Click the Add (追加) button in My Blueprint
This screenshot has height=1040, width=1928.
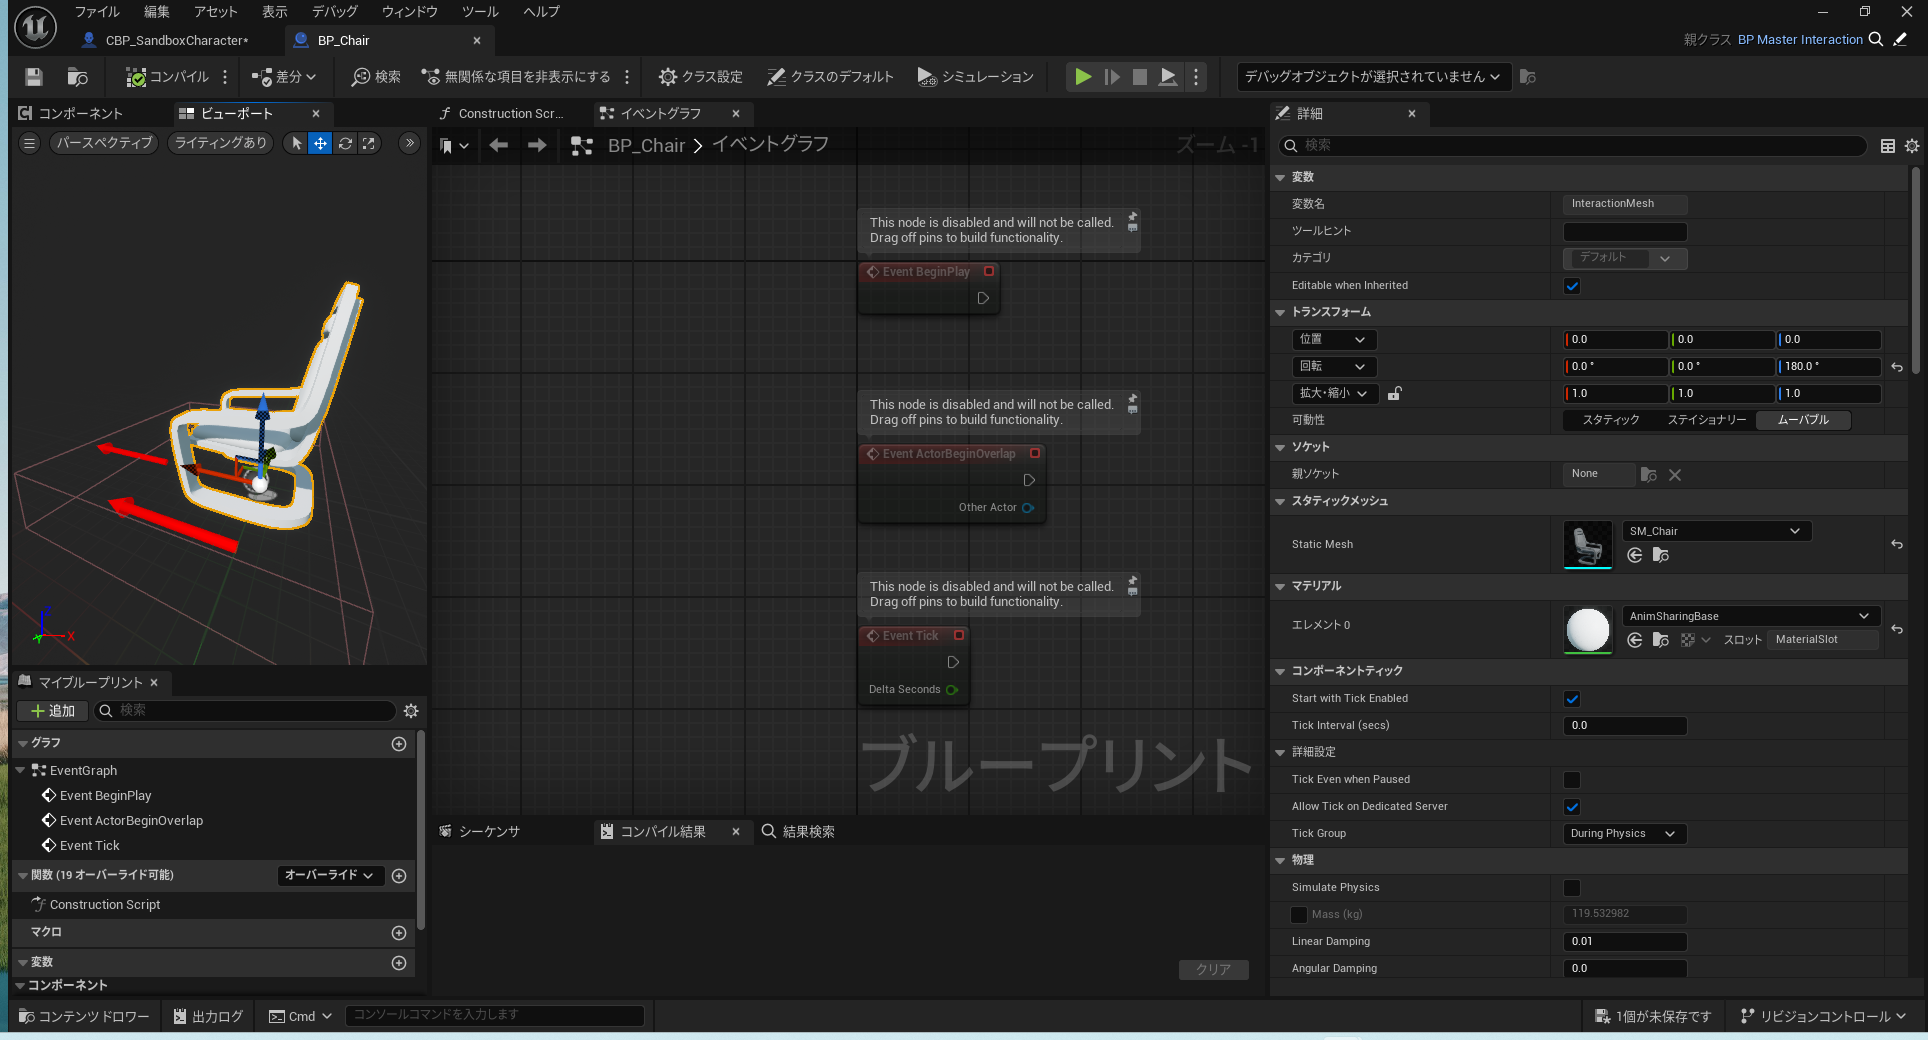coord(53,711)
